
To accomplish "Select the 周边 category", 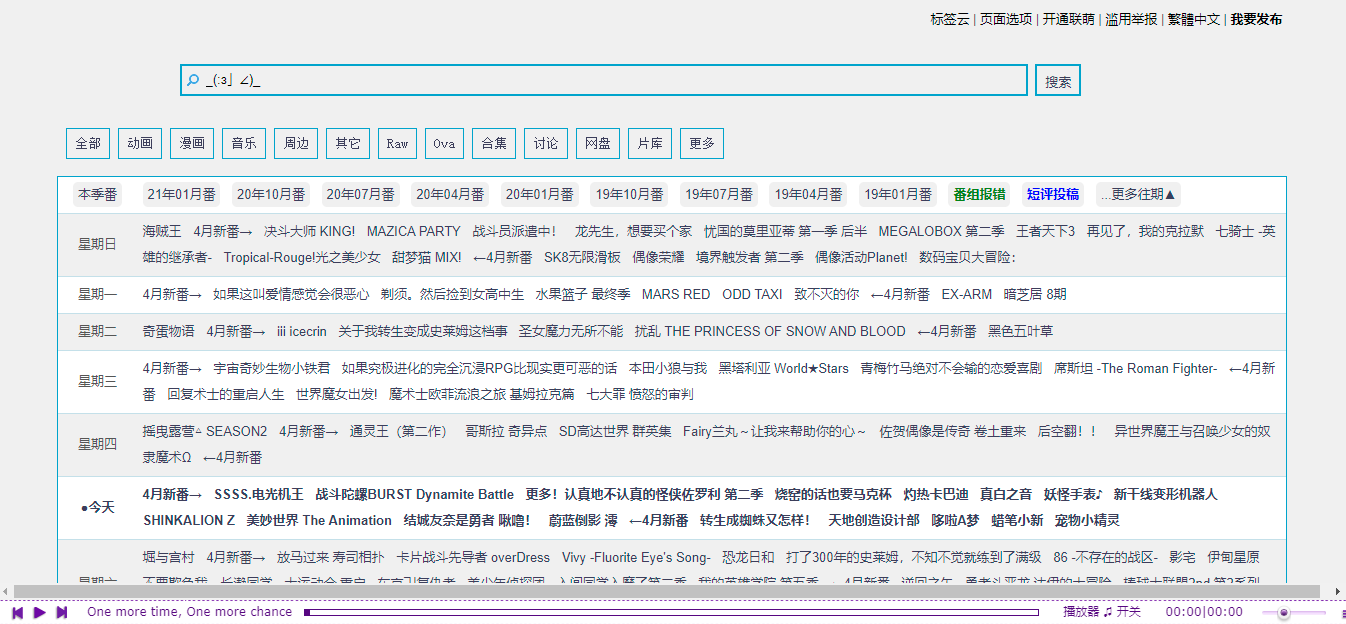I will [296, 143].
